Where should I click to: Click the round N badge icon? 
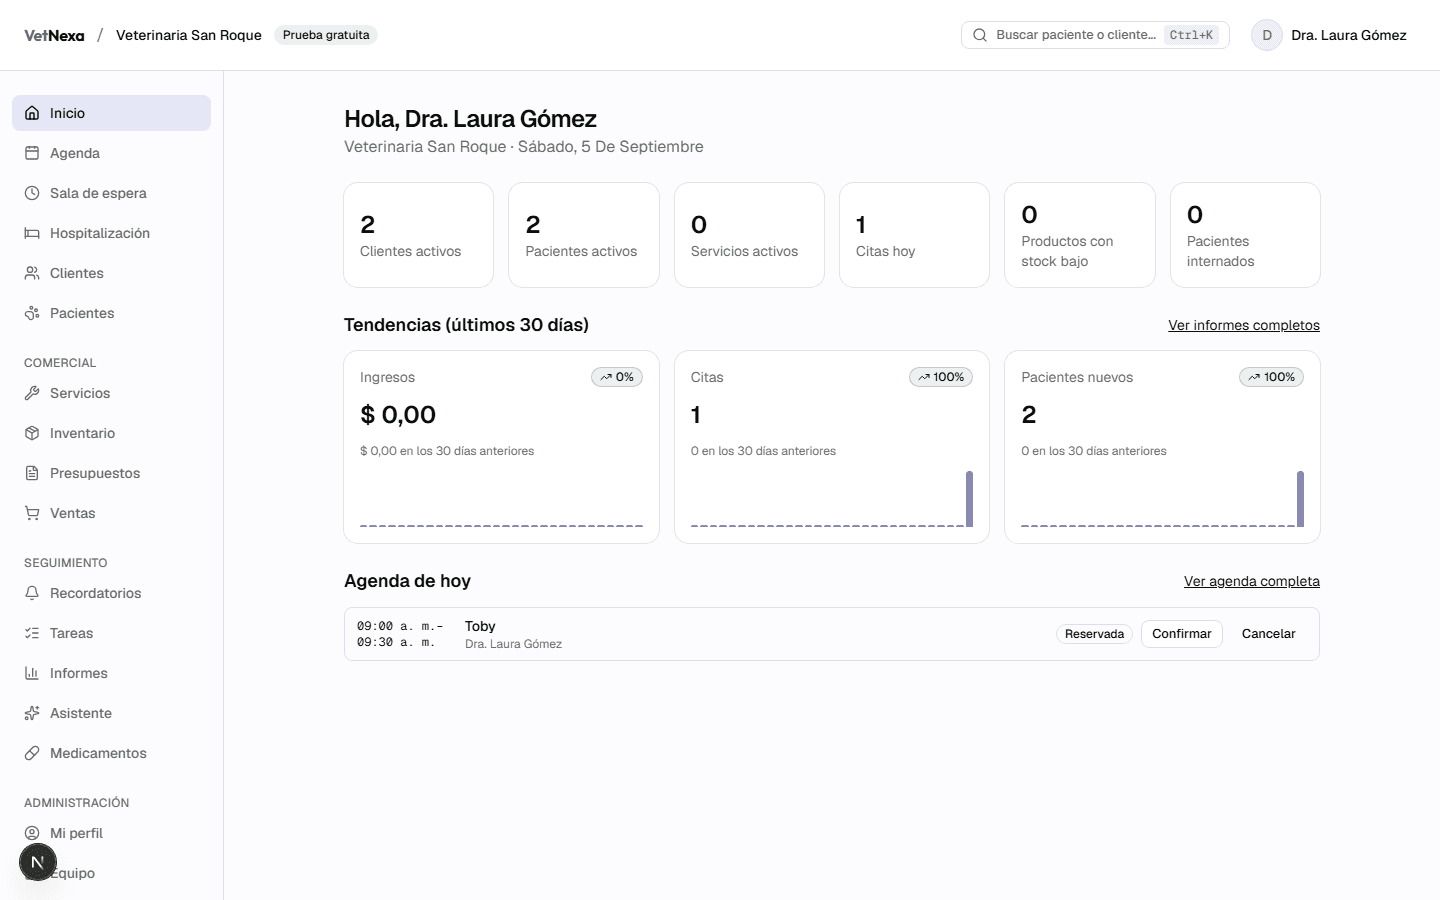pos(38,862)
